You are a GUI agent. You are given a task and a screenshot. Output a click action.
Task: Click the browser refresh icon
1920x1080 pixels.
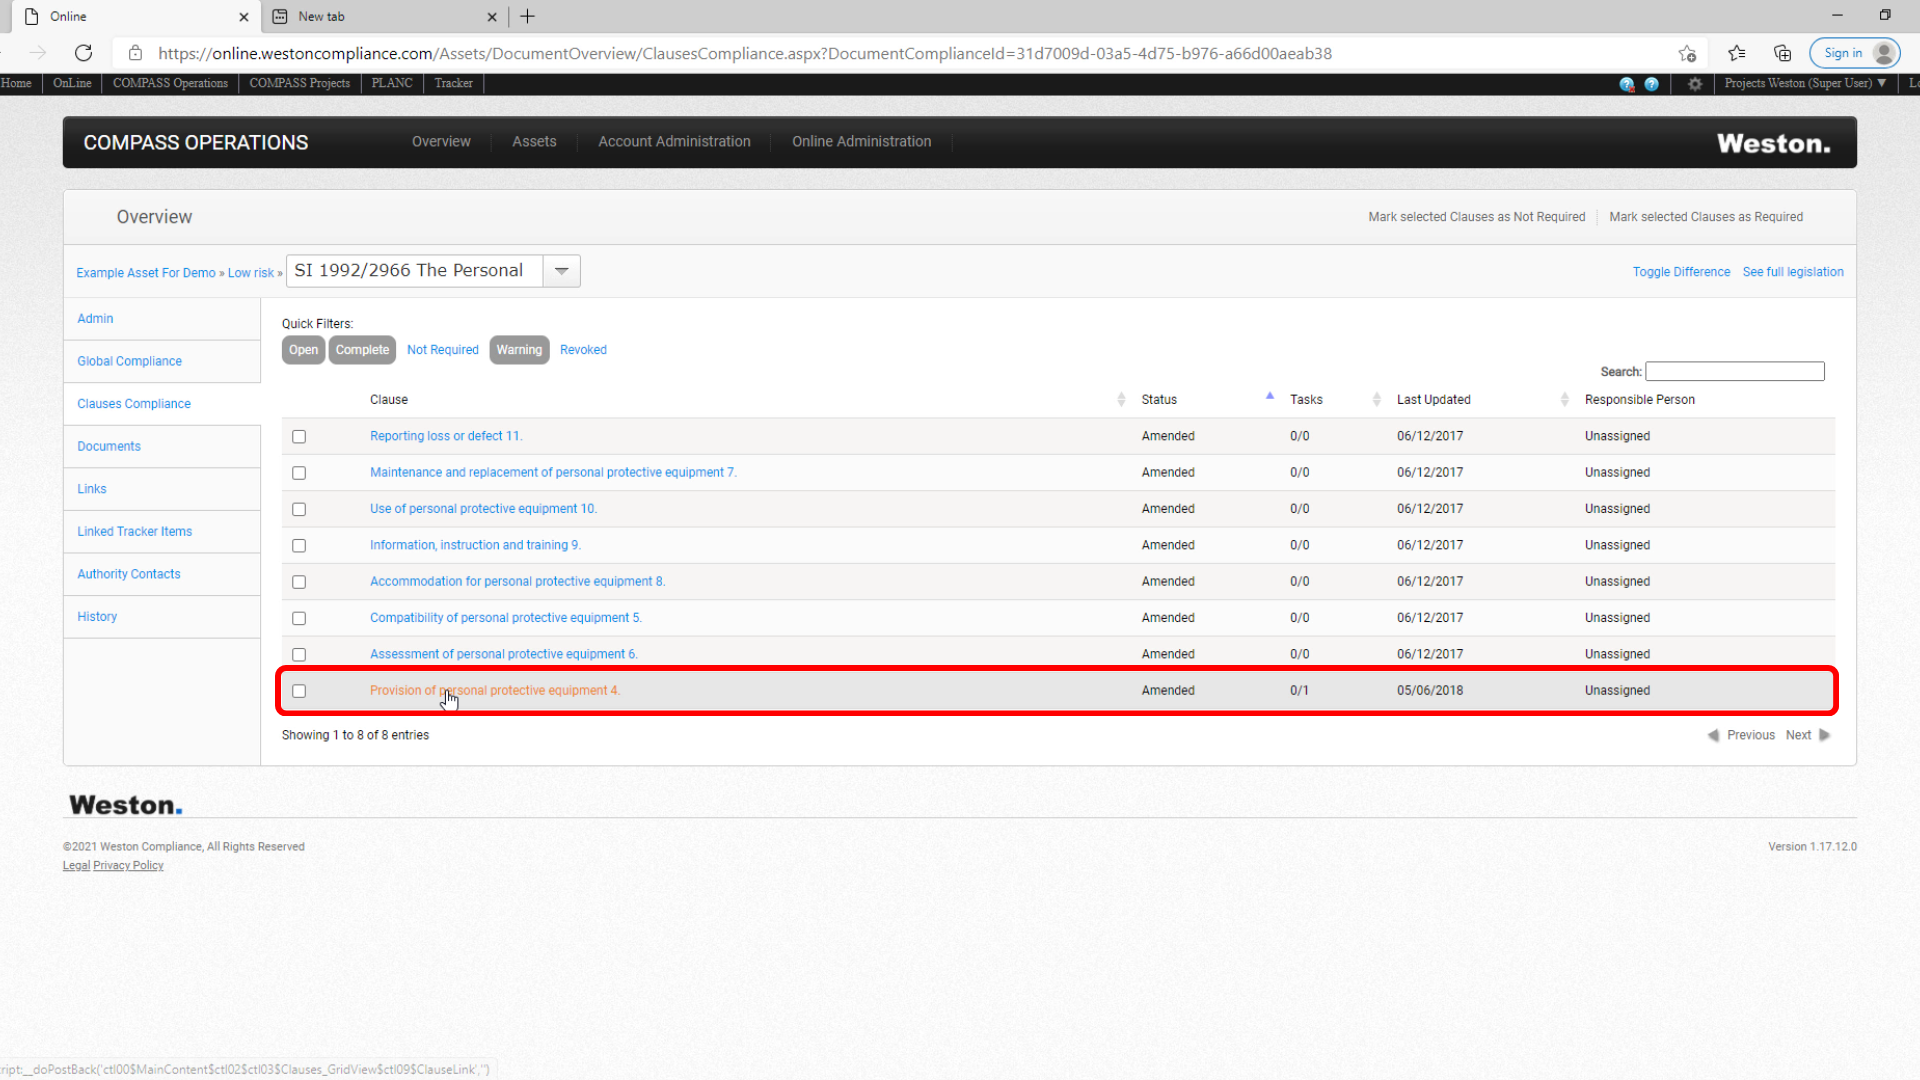click(84, 53)
